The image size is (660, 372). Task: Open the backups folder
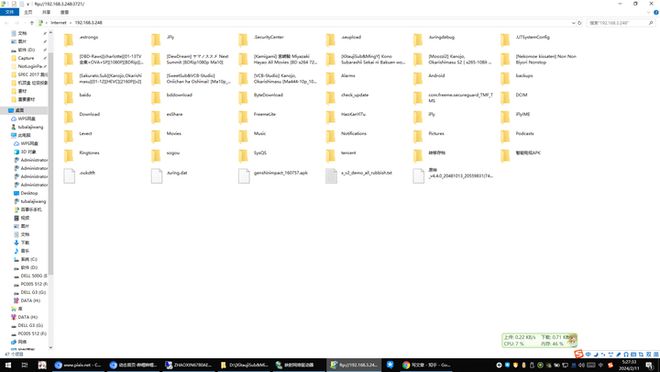pos(517,78)
